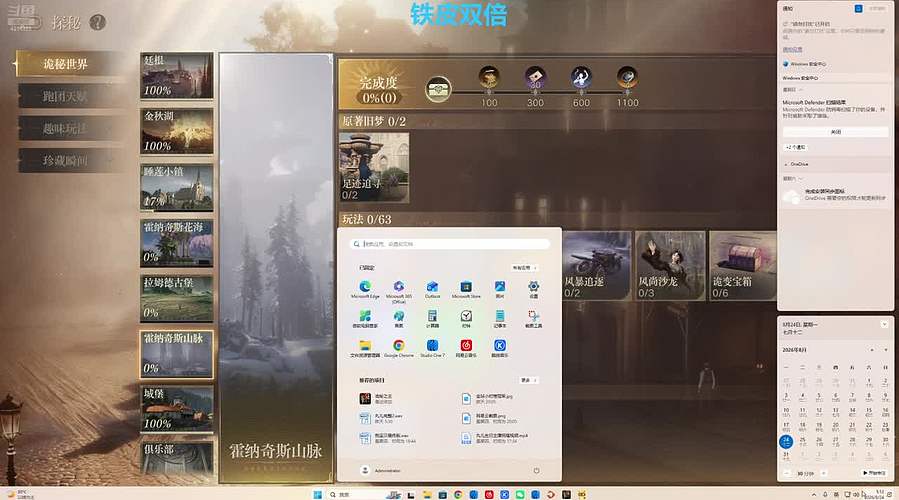Click the Start menu search box
899x500 pixels.
tap(450, 244)
